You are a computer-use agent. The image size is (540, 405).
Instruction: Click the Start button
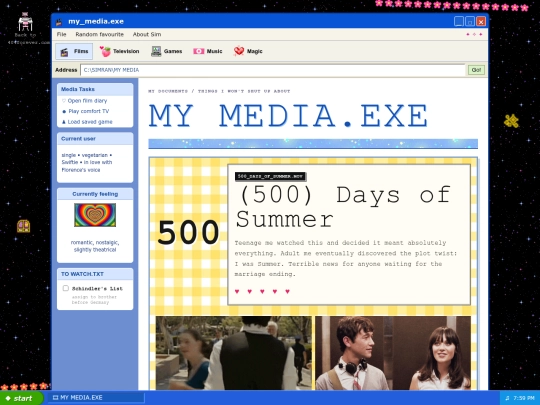(x=21, y=398)
